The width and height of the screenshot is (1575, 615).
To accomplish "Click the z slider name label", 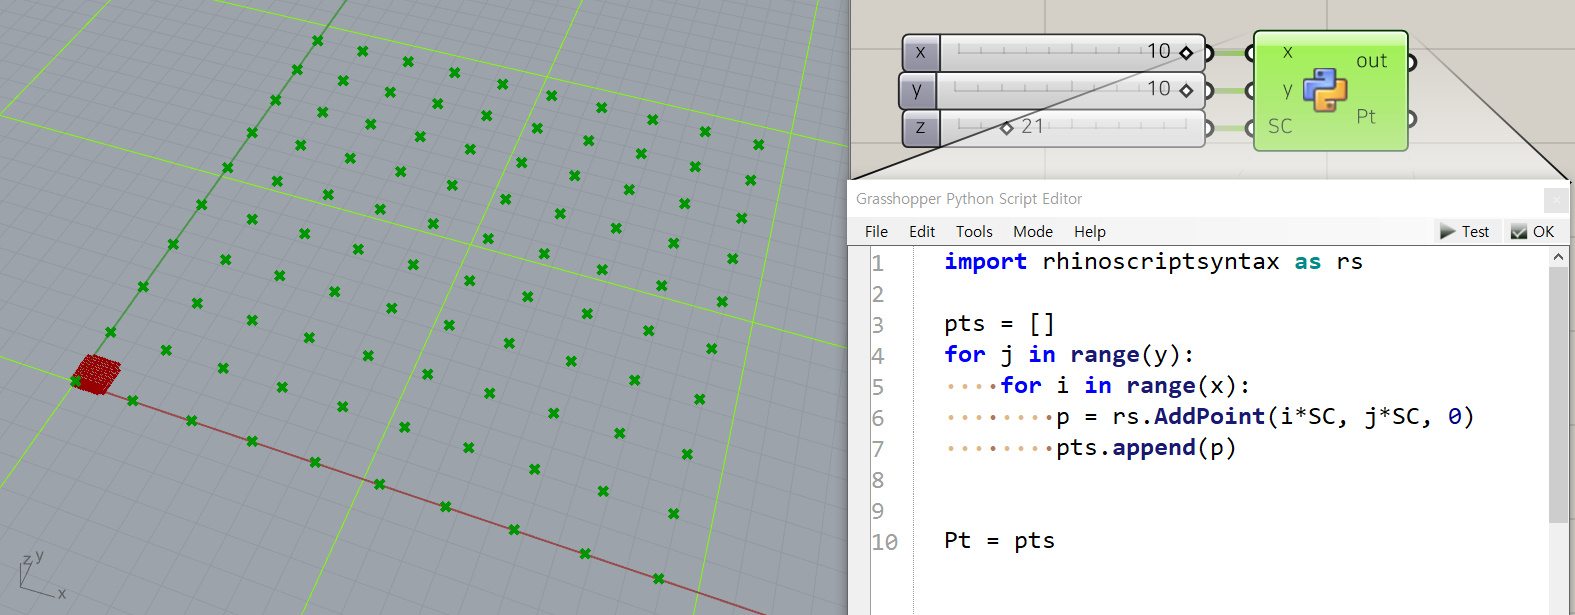I will pyautogui.click(x=920, y=128).
